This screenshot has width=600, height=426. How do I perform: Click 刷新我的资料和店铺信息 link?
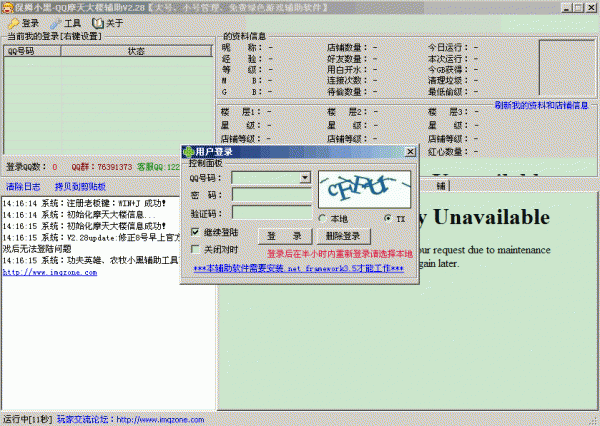pyautogui.click(x=541, y=105)
